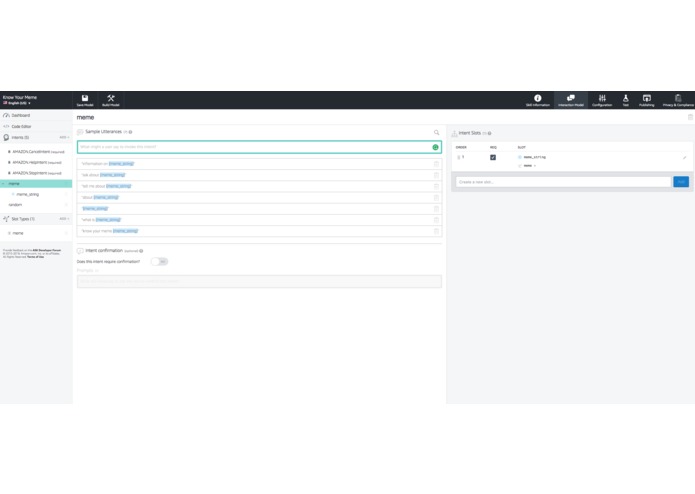Delete the "tell me about {meme_string}" utterance
This screenshot has height=494, width=695.
pyautogui.click(x=436, y=186)
